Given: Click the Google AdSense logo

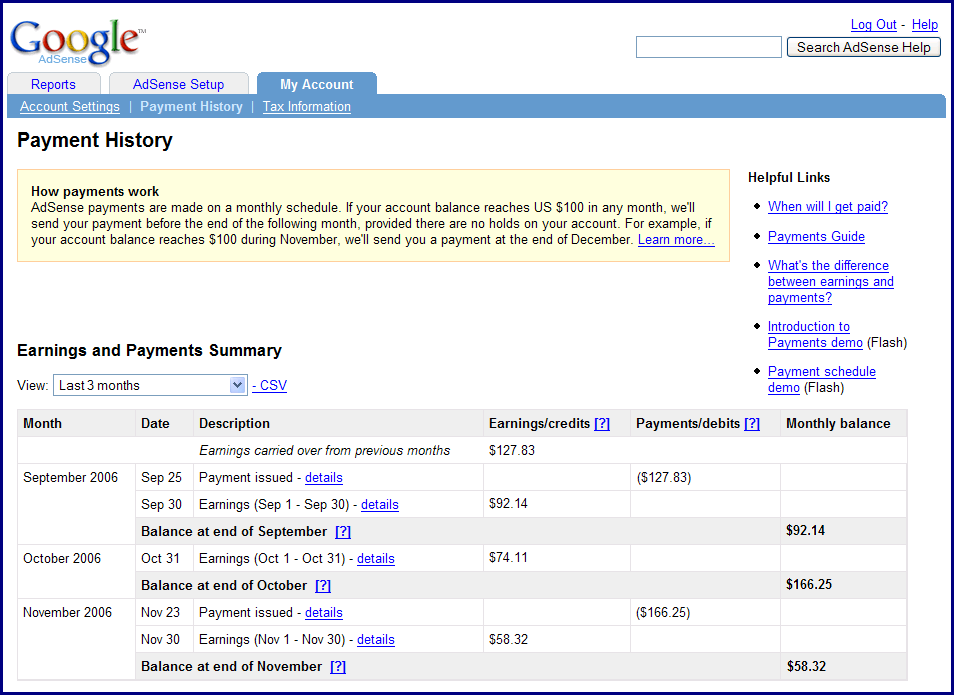Looking at the screenshot, I should (77, 40).
